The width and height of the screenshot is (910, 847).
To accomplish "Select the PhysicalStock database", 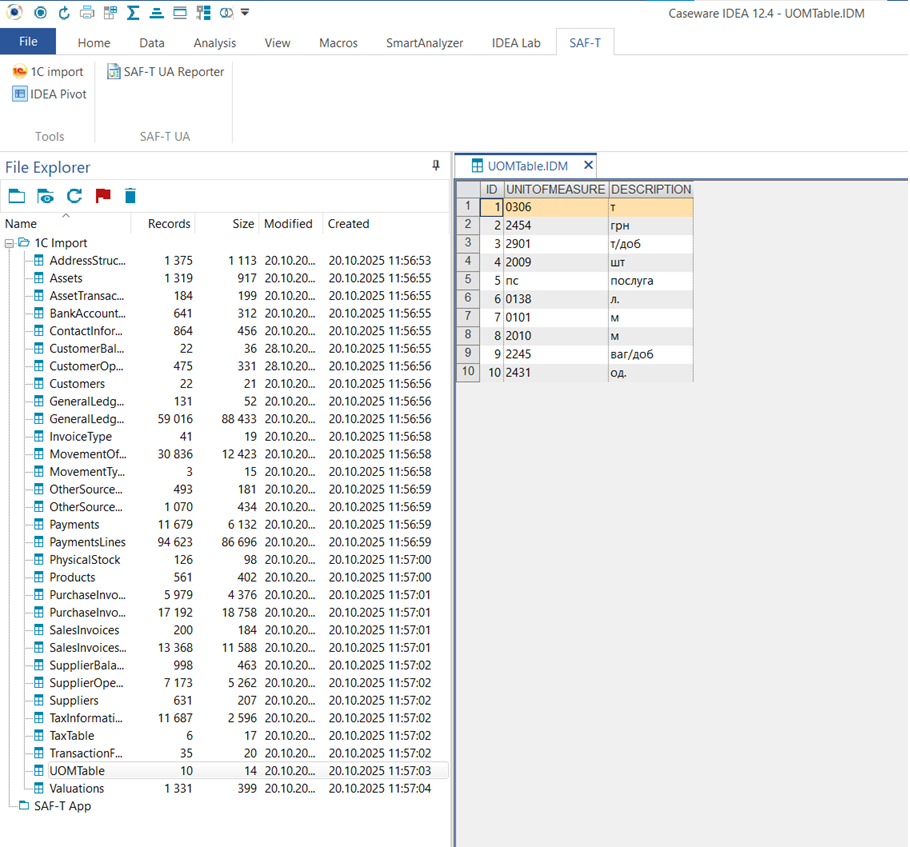I will [x=85, y=560].
